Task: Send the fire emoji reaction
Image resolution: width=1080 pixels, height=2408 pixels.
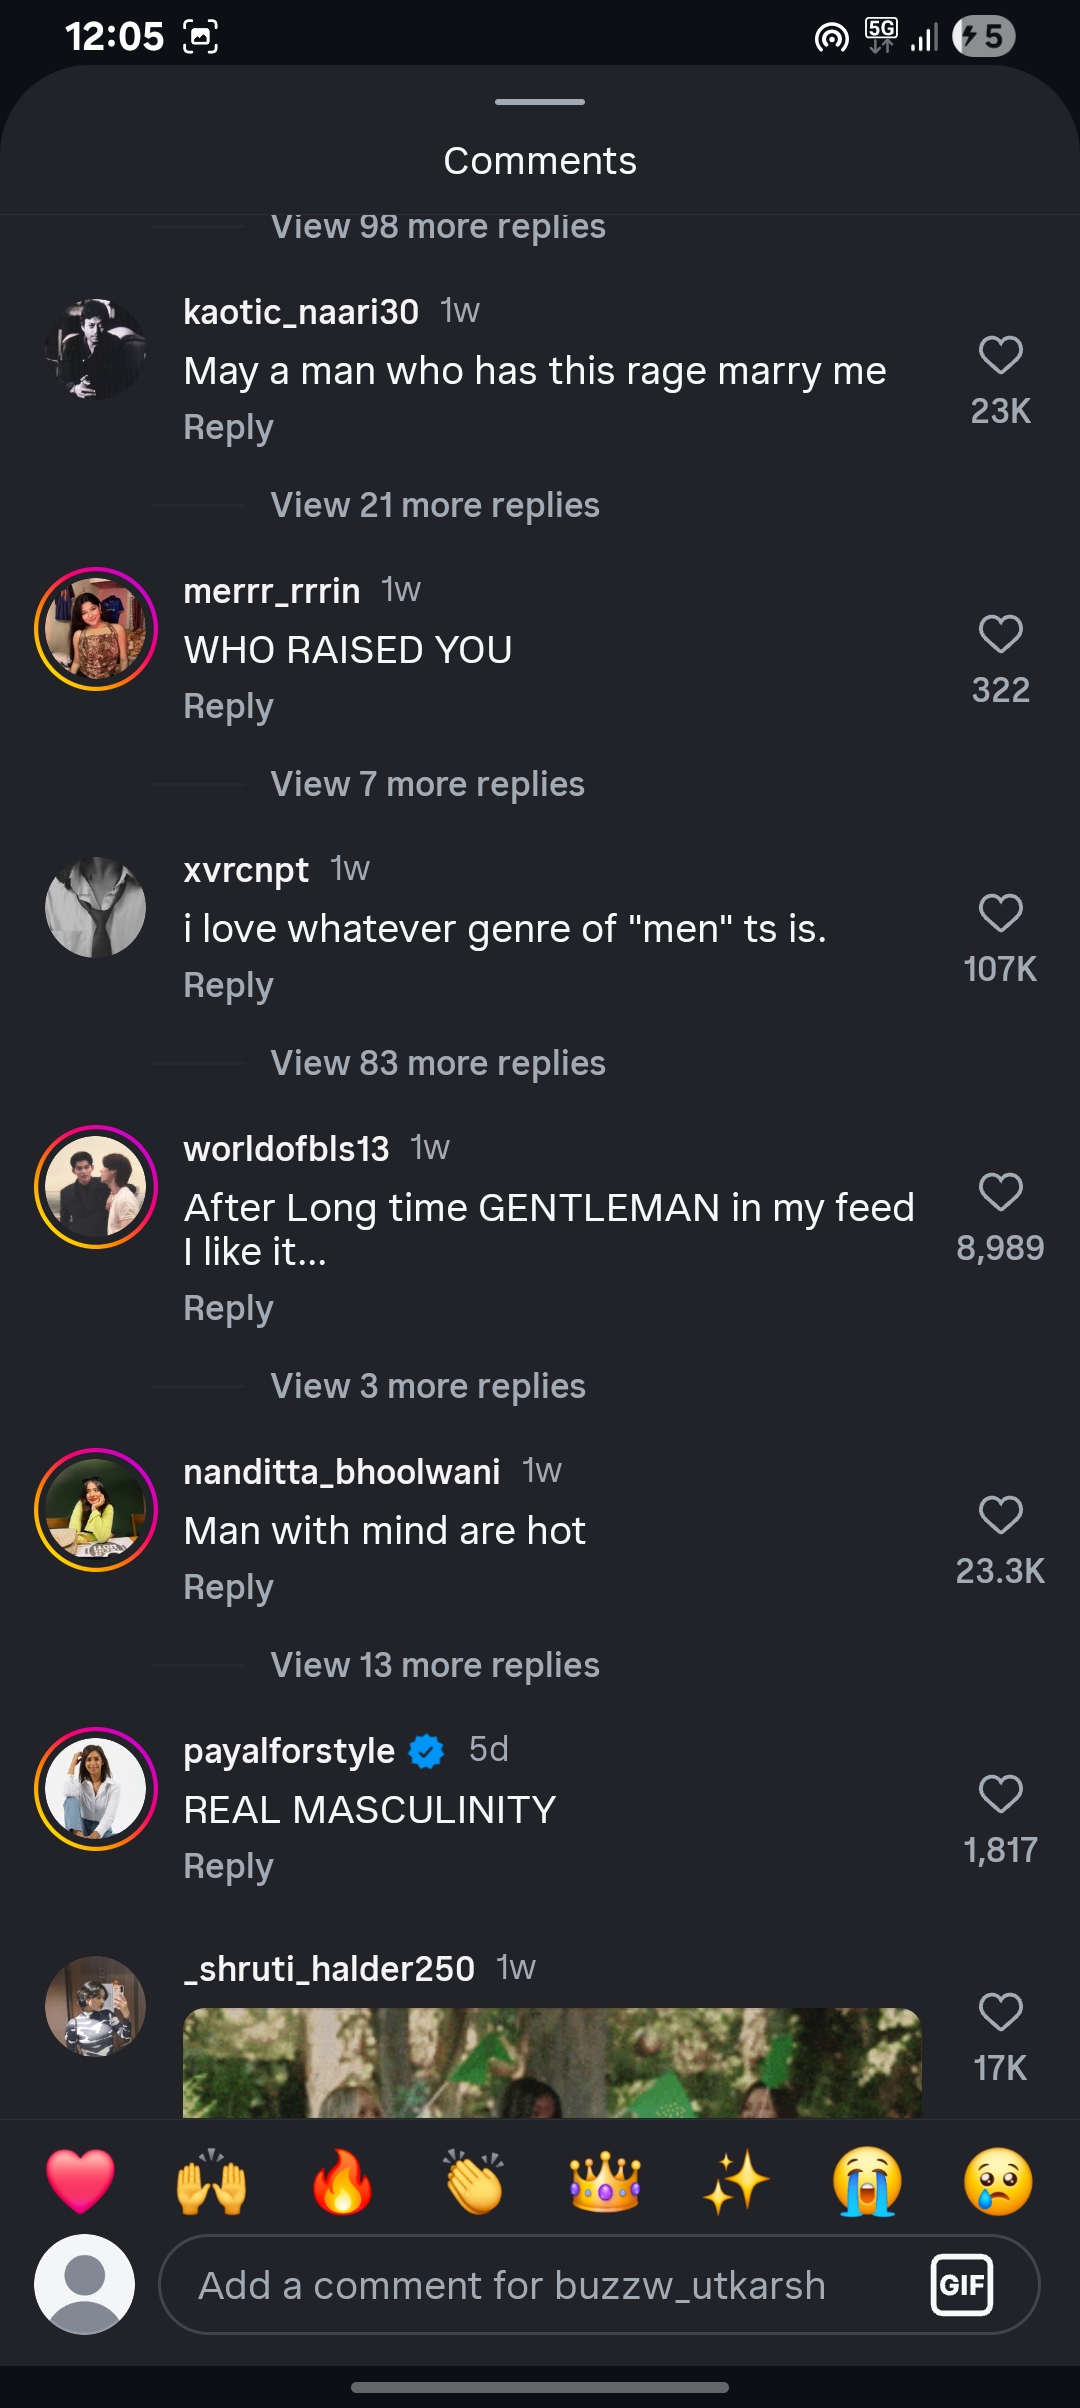Action: pyautogui.click(x=342, y=2182)
